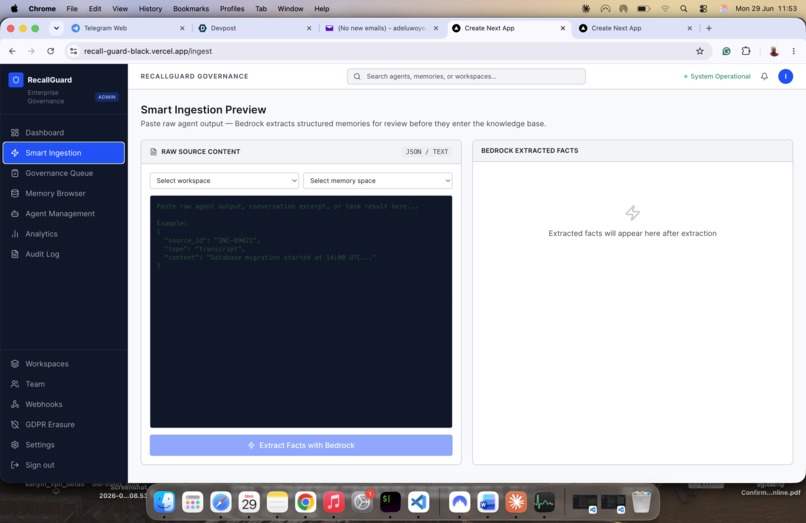The width and height of the screenshot is (806, 523).
Task: Open GDPR Erasure page
Action: (x=64, y=424)
